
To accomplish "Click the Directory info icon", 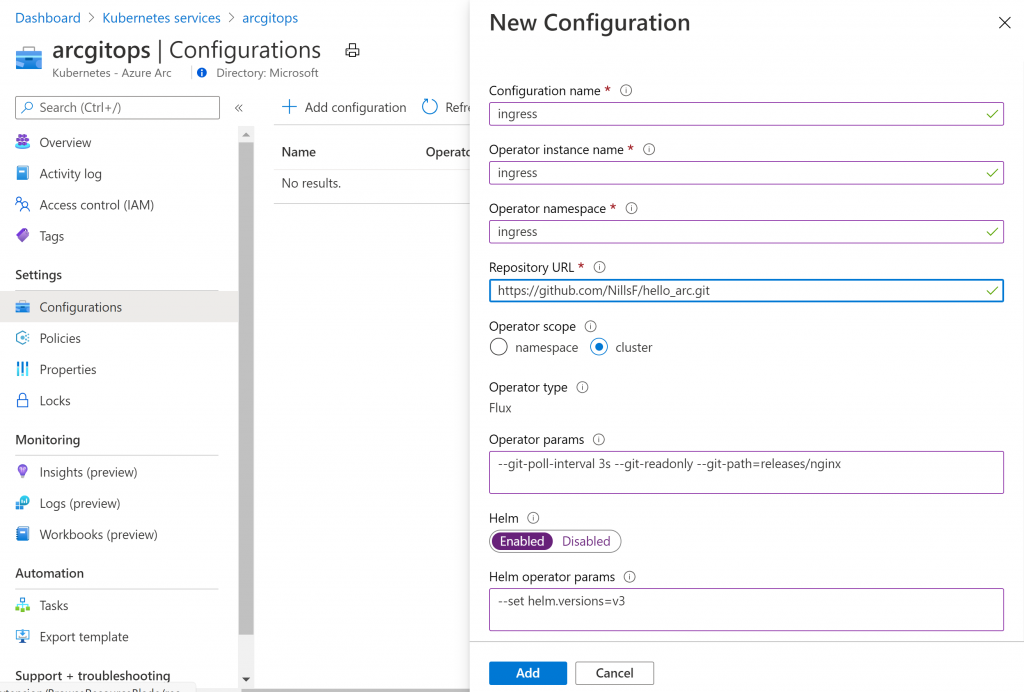I will pyautogui.click(x=202, y=72).
